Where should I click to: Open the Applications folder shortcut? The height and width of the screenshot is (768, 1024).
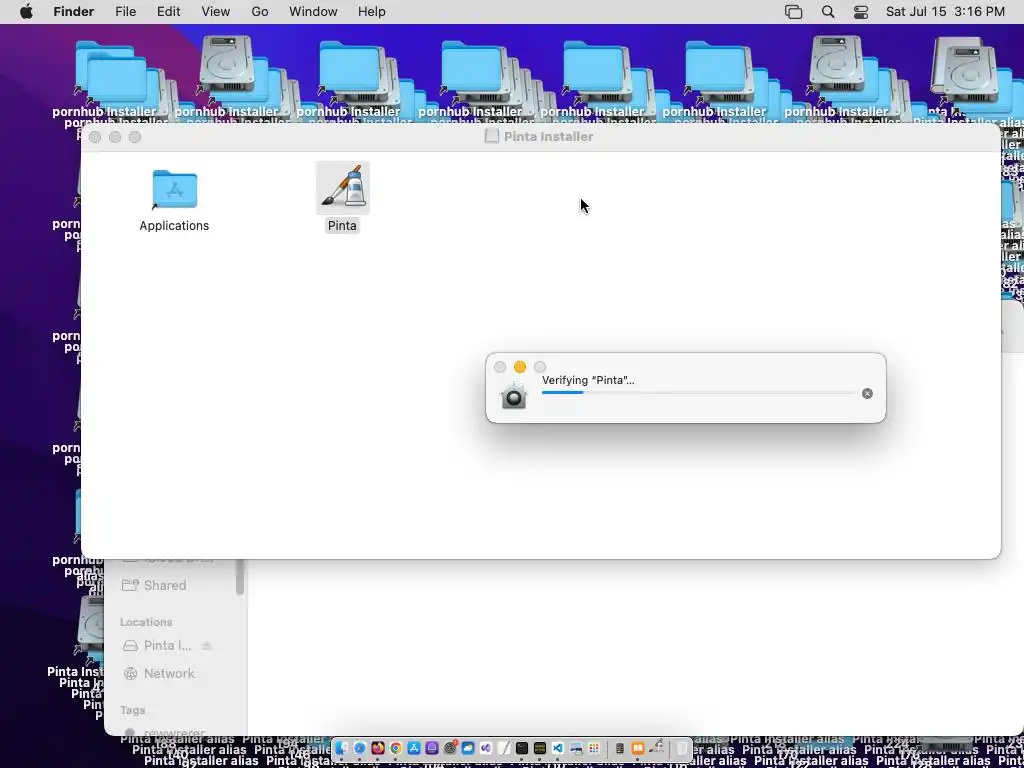point(174,189)
